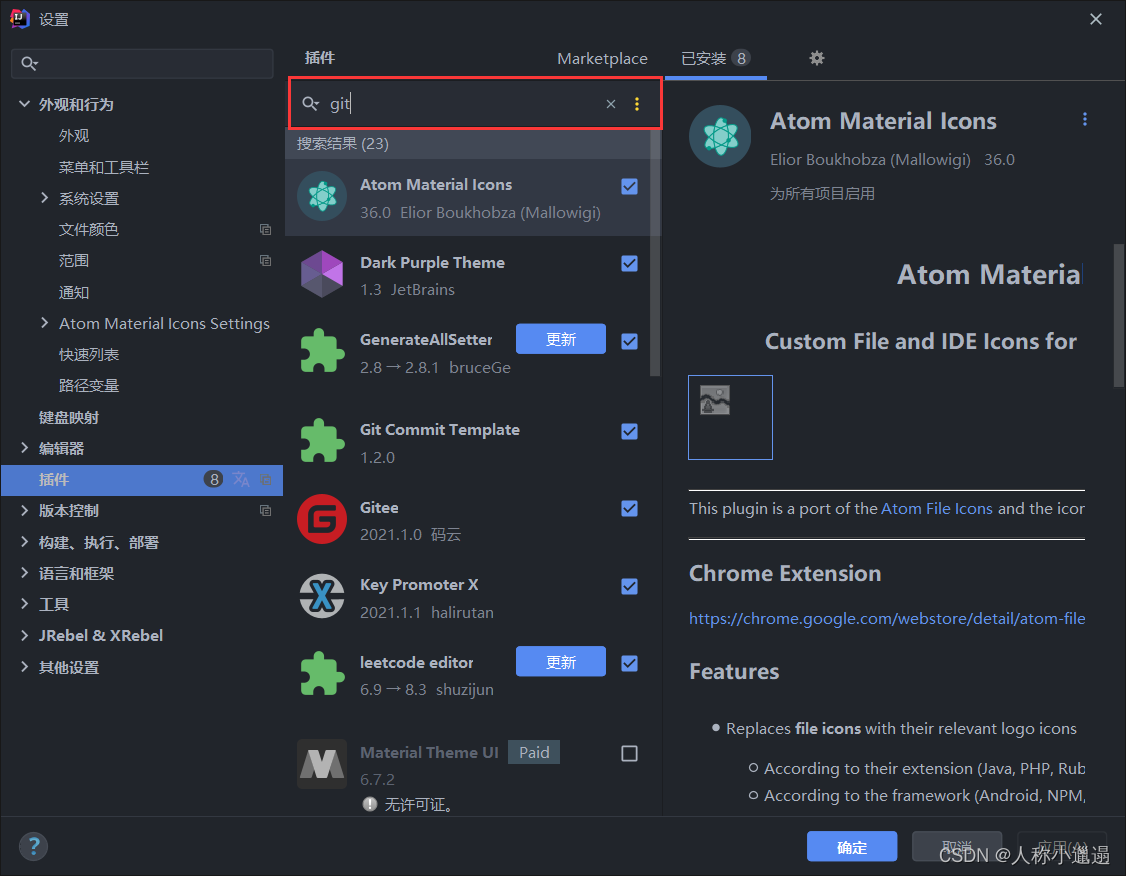Click the settings search field
Screen dimensions: 1126x876
(142, 63)
